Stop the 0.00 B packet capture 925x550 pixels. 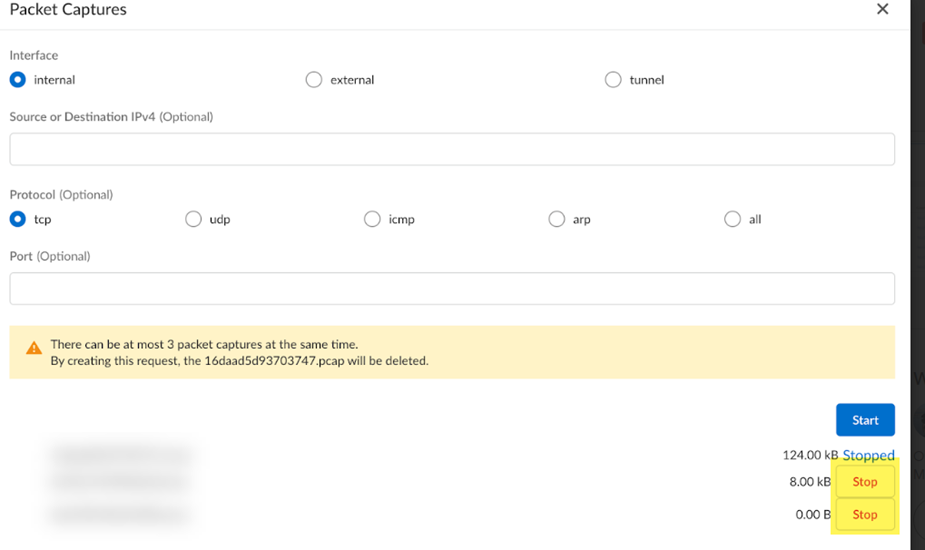pyautogui.click(x=865, y=515)
